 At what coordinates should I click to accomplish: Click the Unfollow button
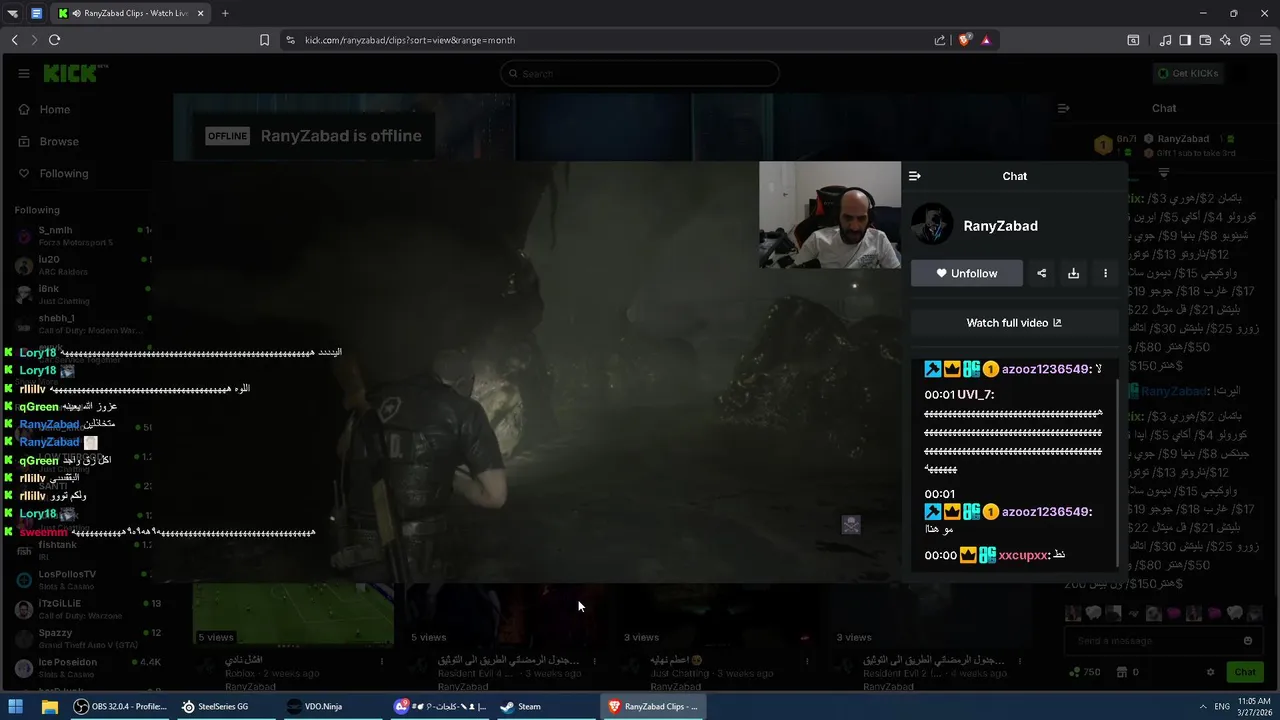pos(966,273)
